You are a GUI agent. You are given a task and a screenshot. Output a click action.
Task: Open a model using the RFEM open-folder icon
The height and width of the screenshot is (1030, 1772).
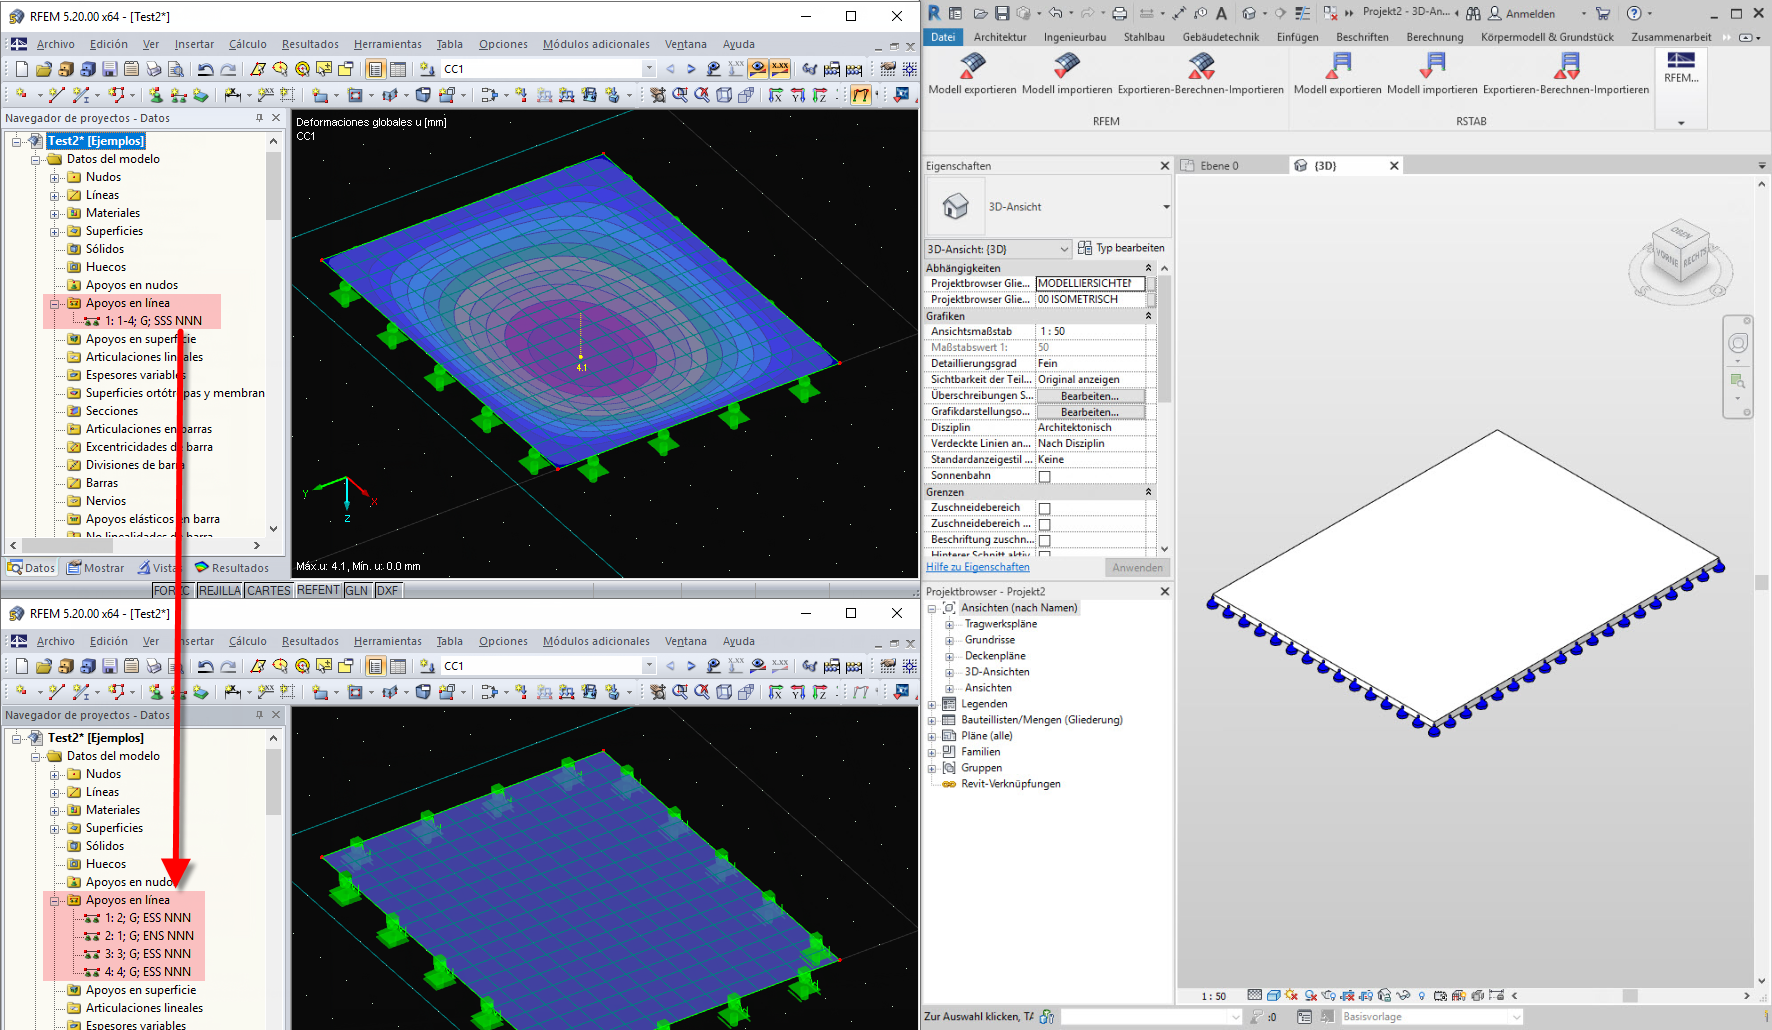[x=42, y=68]
